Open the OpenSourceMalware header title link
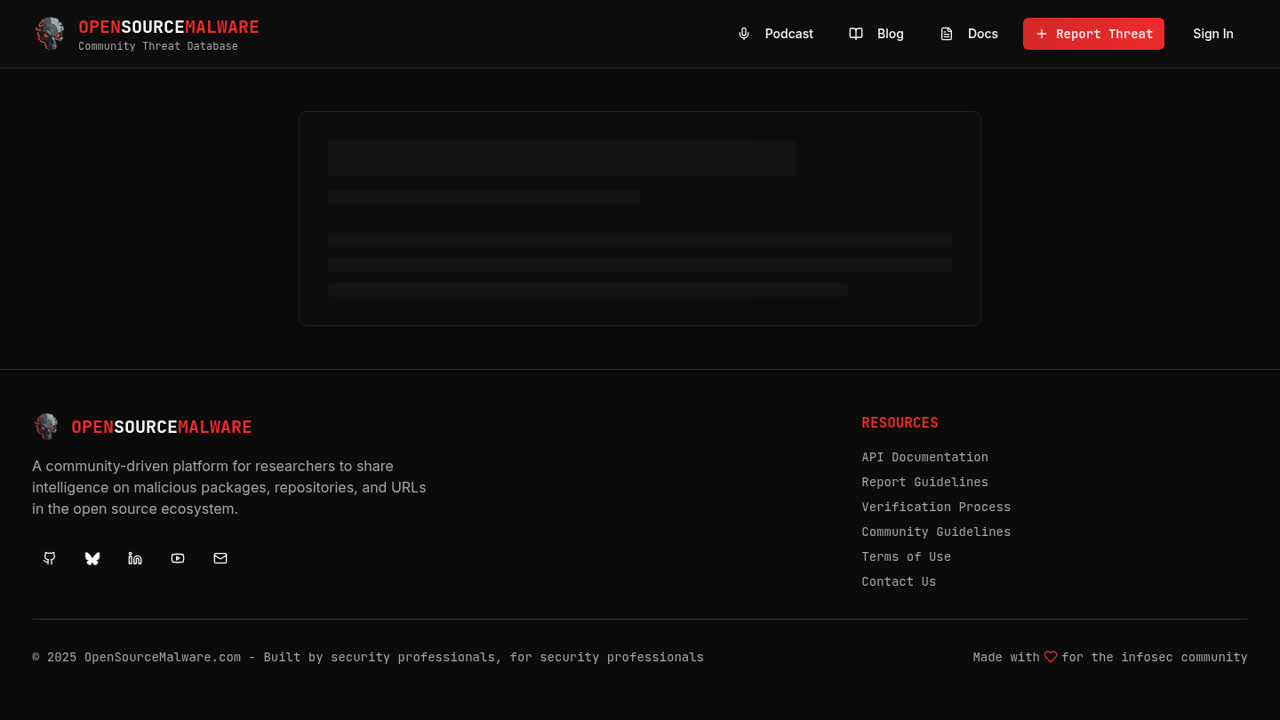The image size is (1280, 720). [x=169, y=27]
